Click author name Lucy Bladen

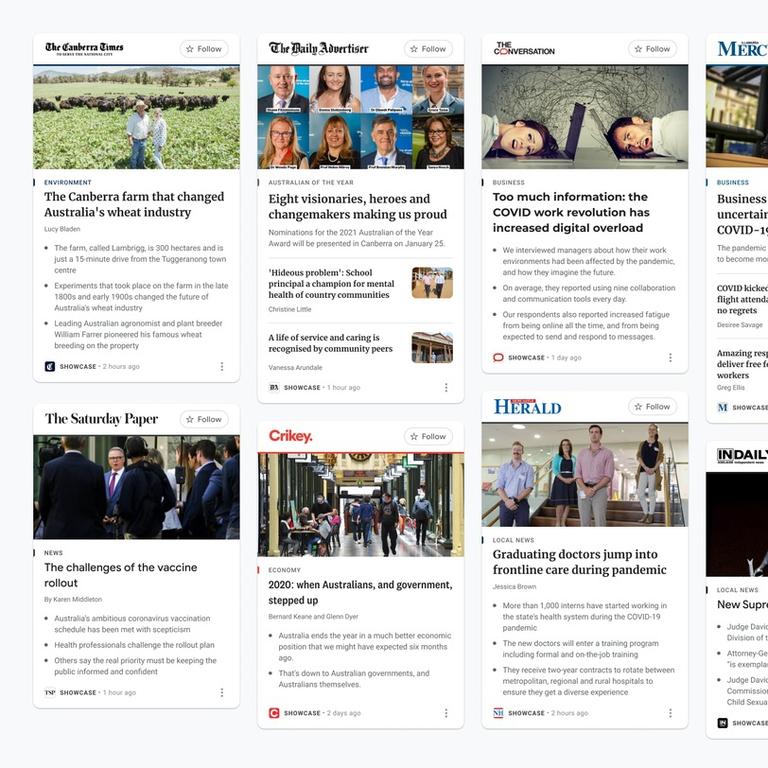pyautogui.click(x=62, y=229)
